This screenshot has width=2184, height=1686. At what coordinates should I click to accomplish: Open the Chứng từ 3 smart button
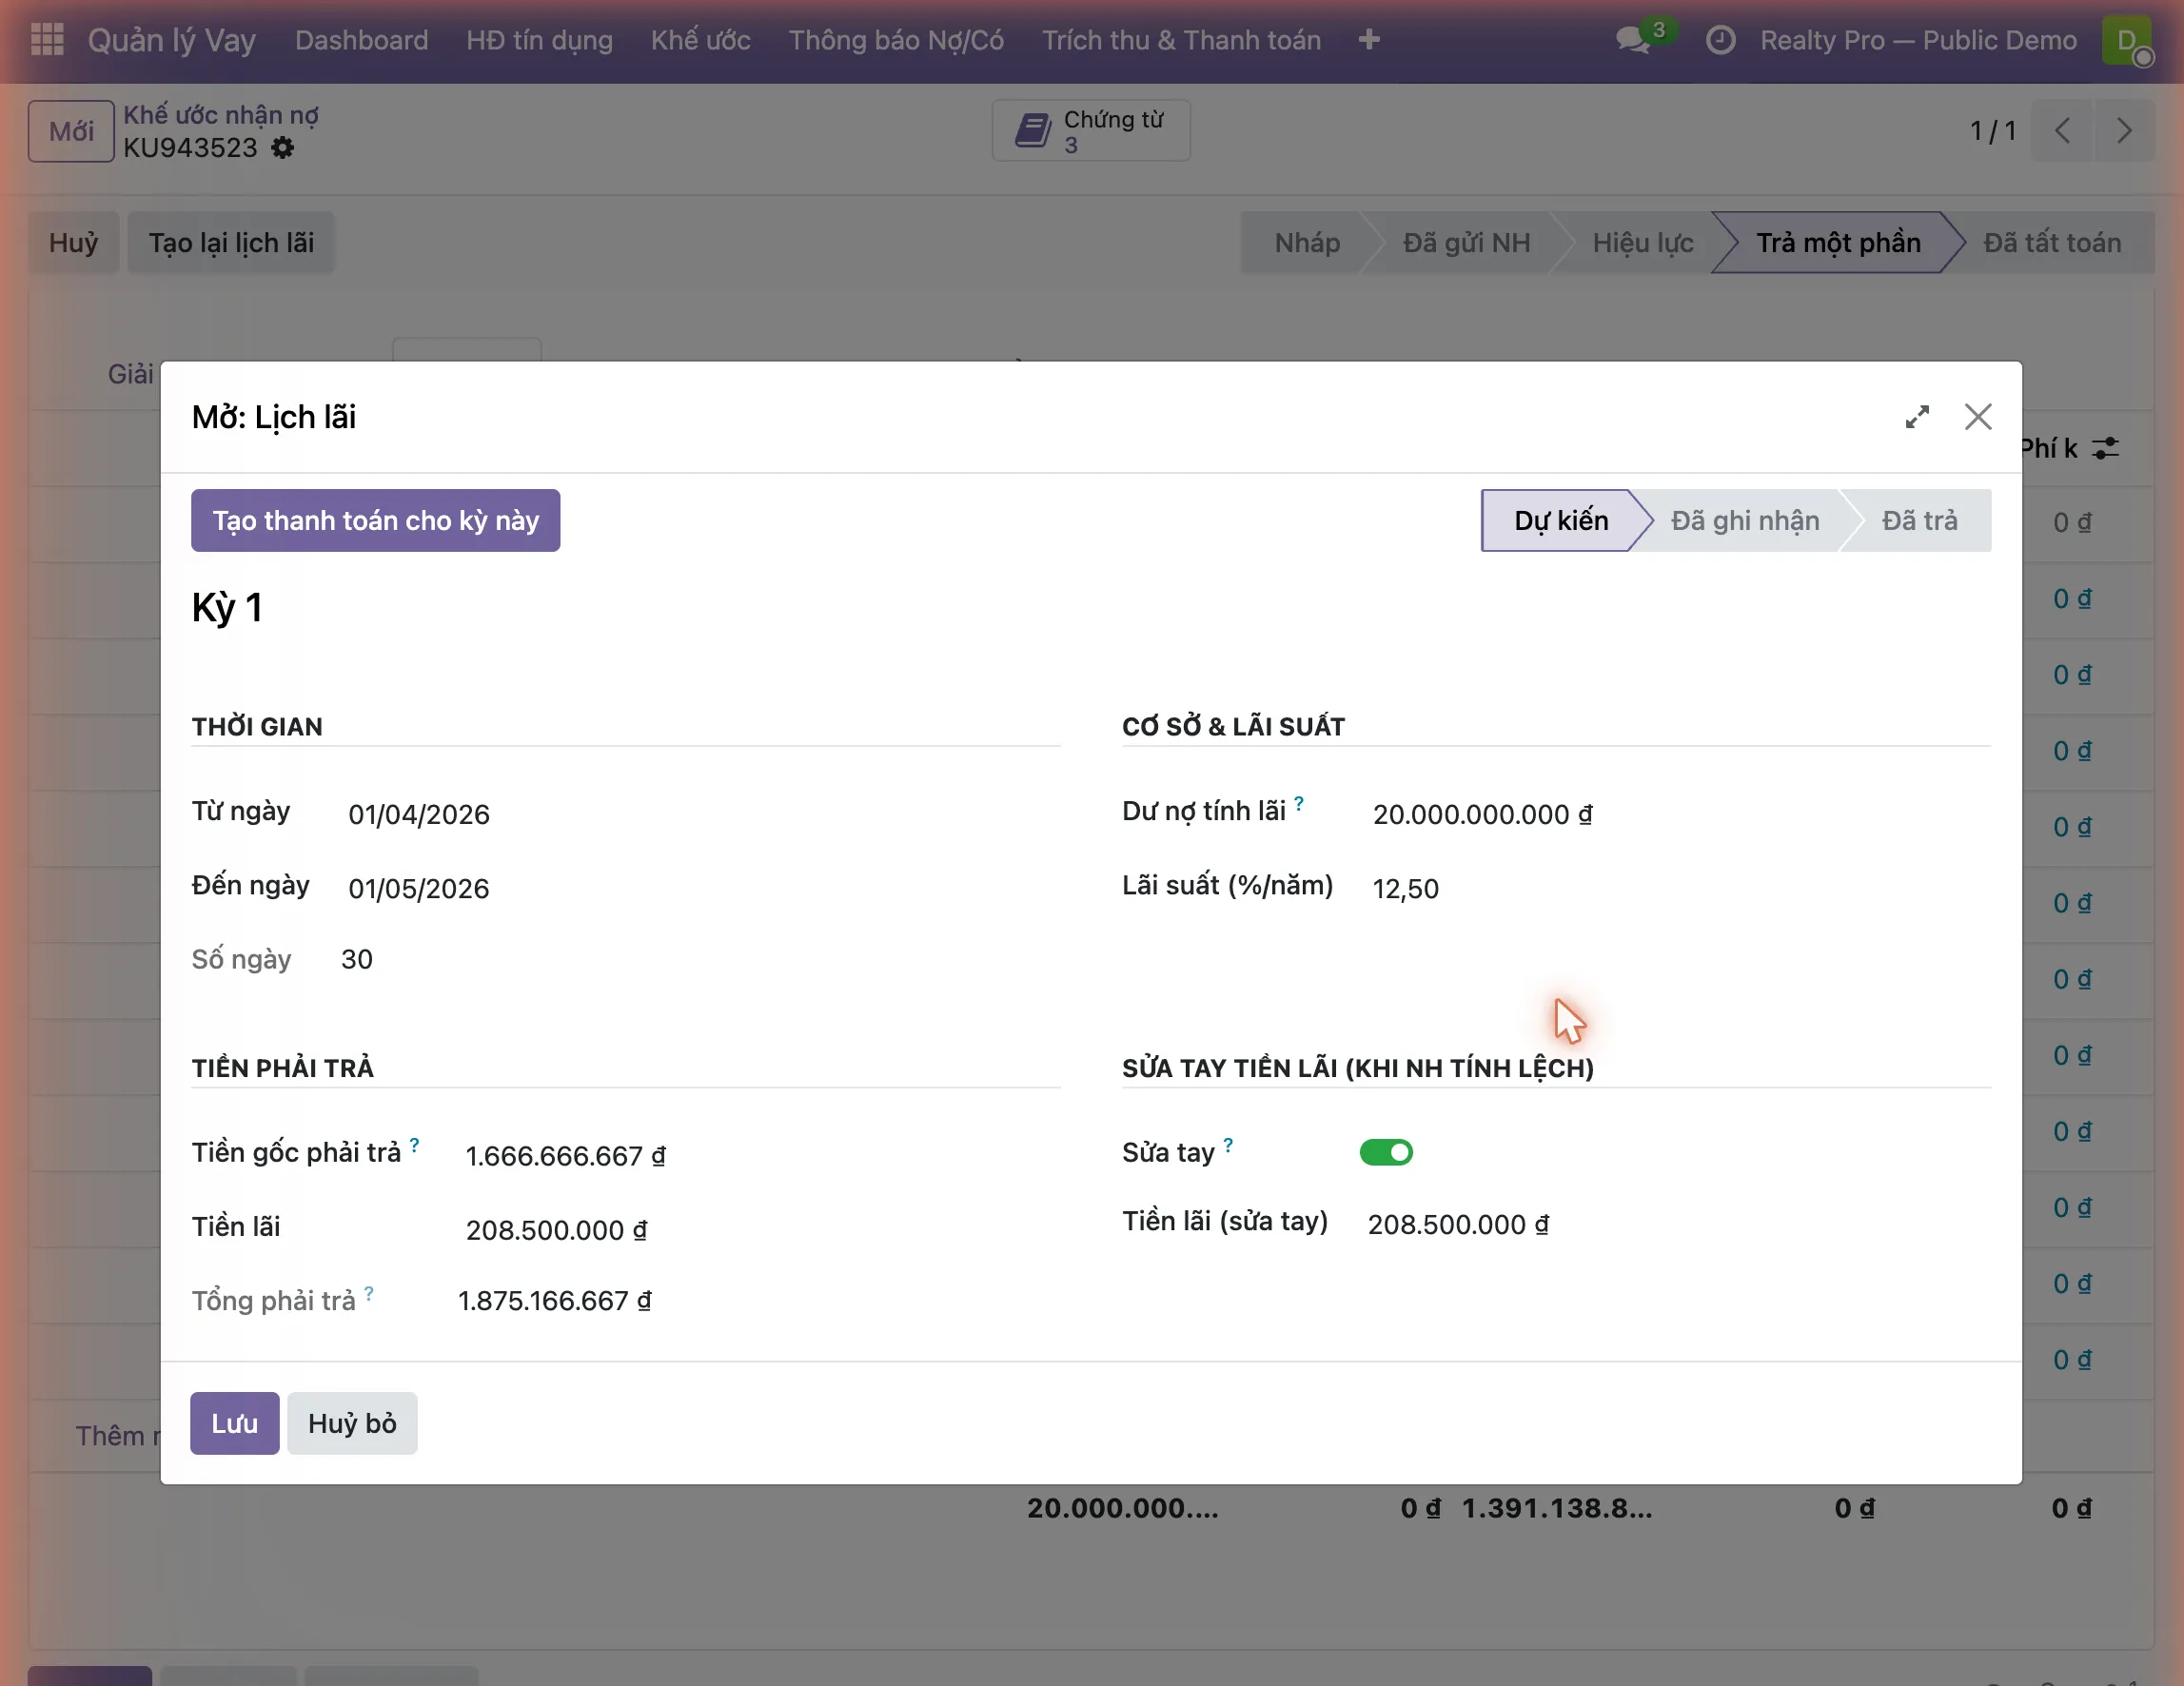click(1091, 131)
